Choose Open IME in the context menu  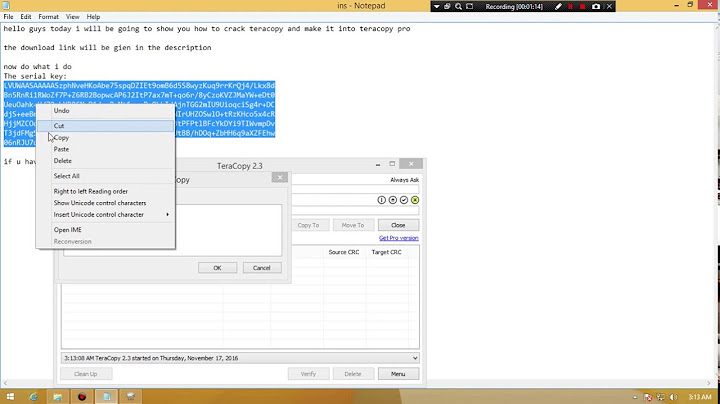tap(106, 230)
